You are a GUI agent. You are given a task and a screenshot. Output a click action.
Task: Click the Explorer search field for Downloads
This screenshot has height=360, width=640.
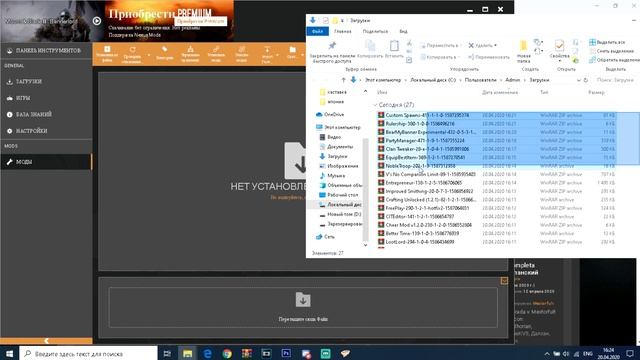pyautogui.click(x=615, y=80)
